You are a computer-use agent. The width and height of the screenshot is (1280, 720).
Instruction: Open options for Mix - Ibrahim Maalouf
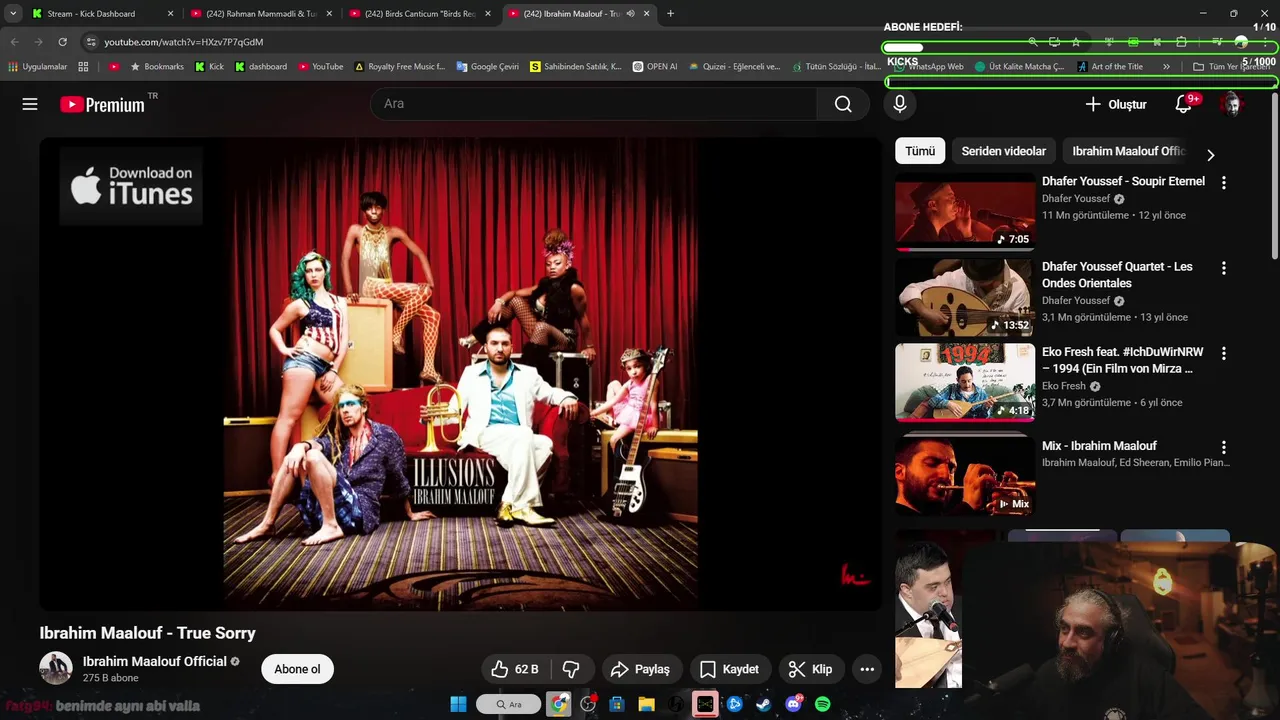(1223, 448)
